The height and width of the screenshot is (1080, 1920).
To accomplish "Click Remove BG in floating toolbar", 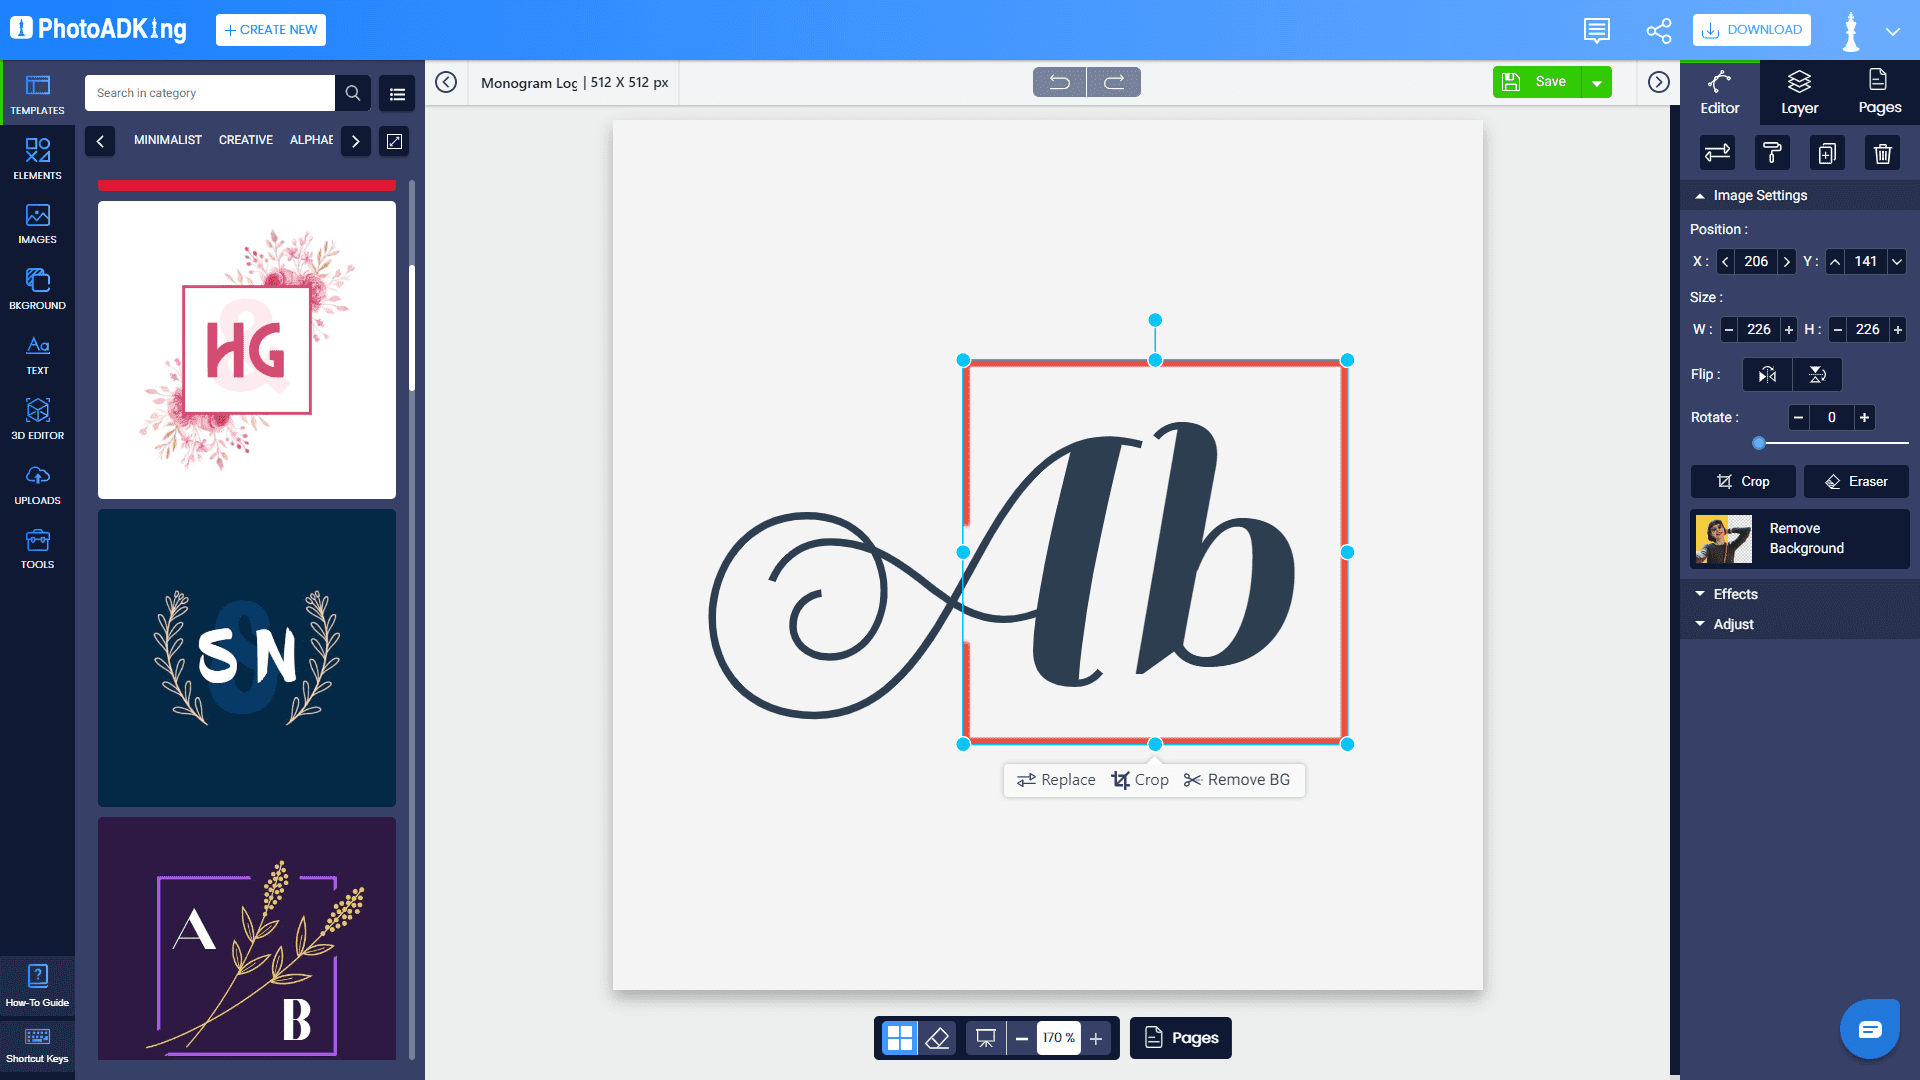I will [1237, 780].
